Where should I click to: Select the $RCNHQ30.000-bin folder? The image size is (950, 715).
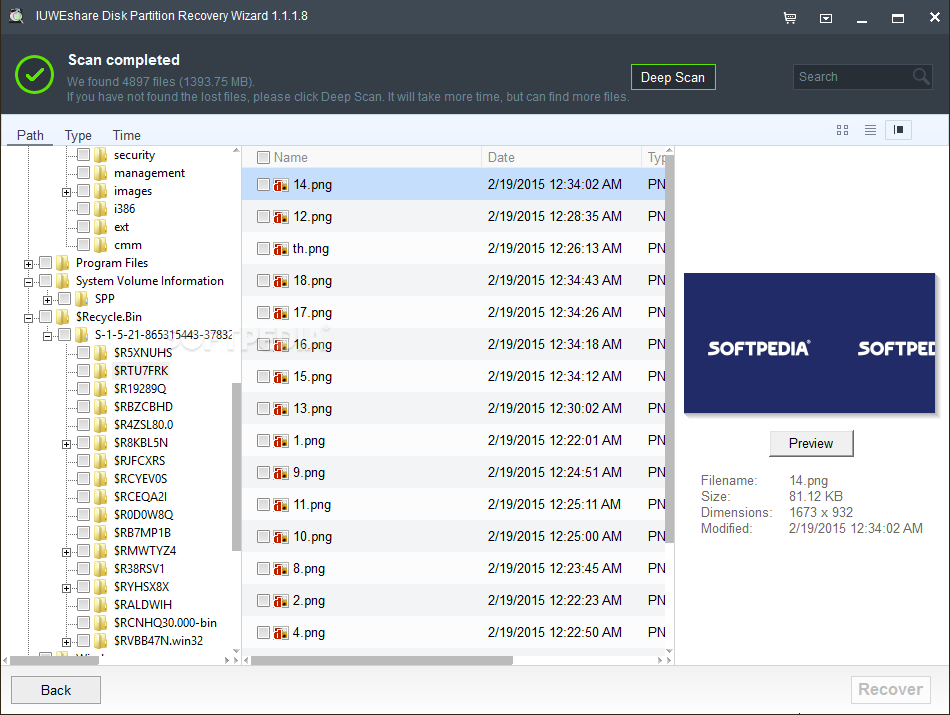[165, 623]
